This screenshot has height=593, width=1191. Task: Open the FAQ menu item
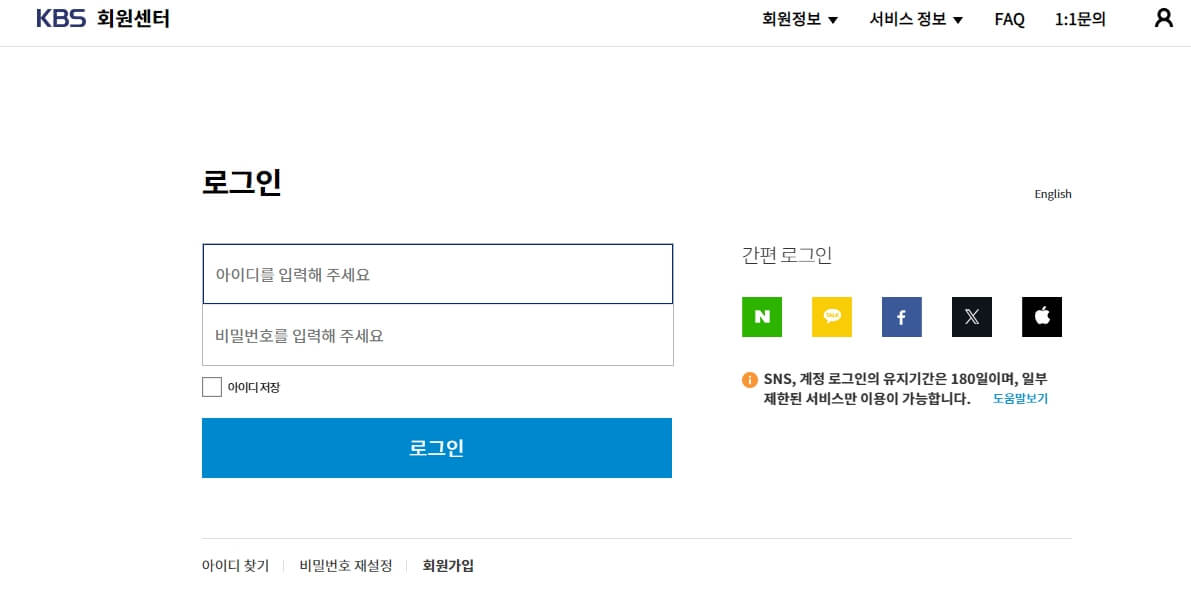click(x=1009, y=19)
